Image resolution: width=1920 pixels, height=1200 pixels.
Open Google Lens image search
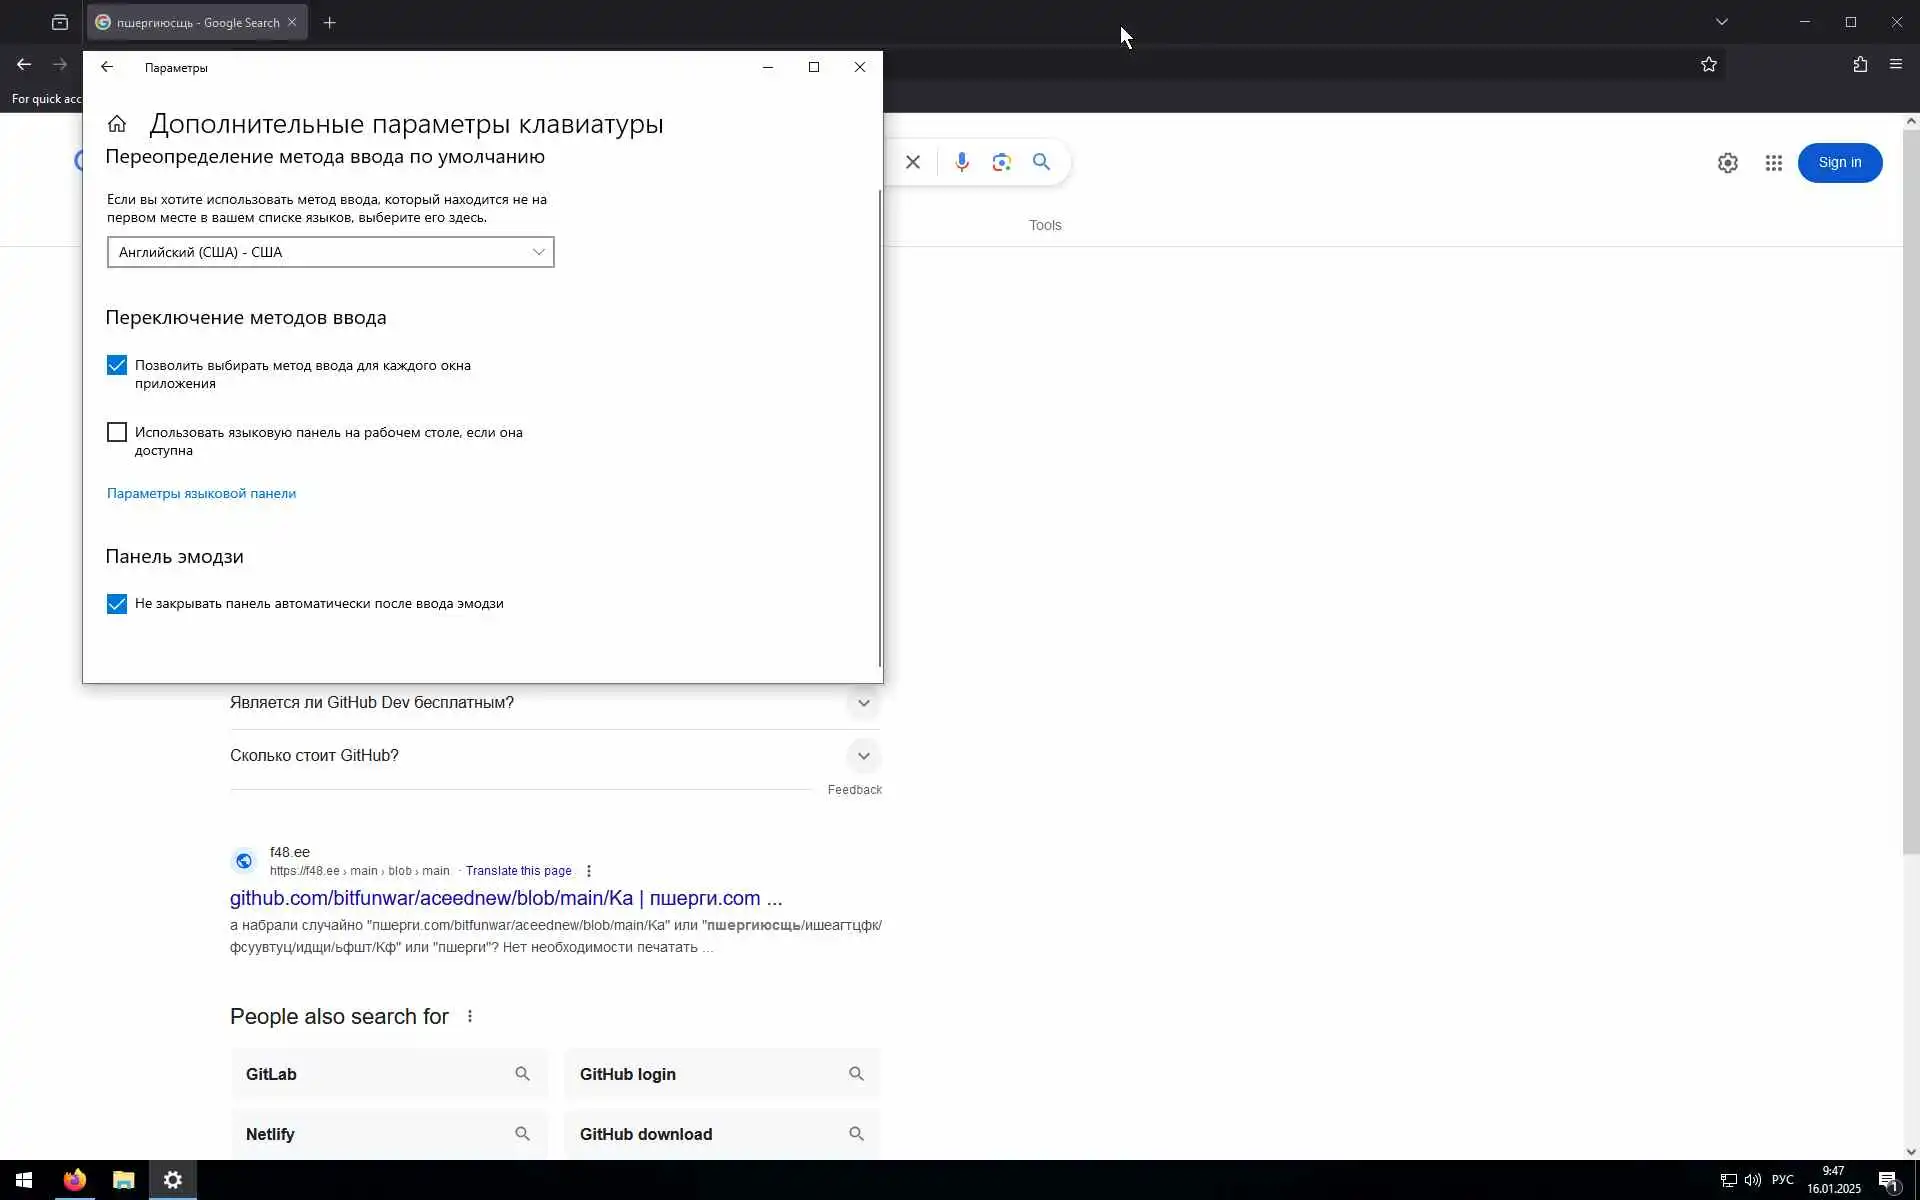1001,162
